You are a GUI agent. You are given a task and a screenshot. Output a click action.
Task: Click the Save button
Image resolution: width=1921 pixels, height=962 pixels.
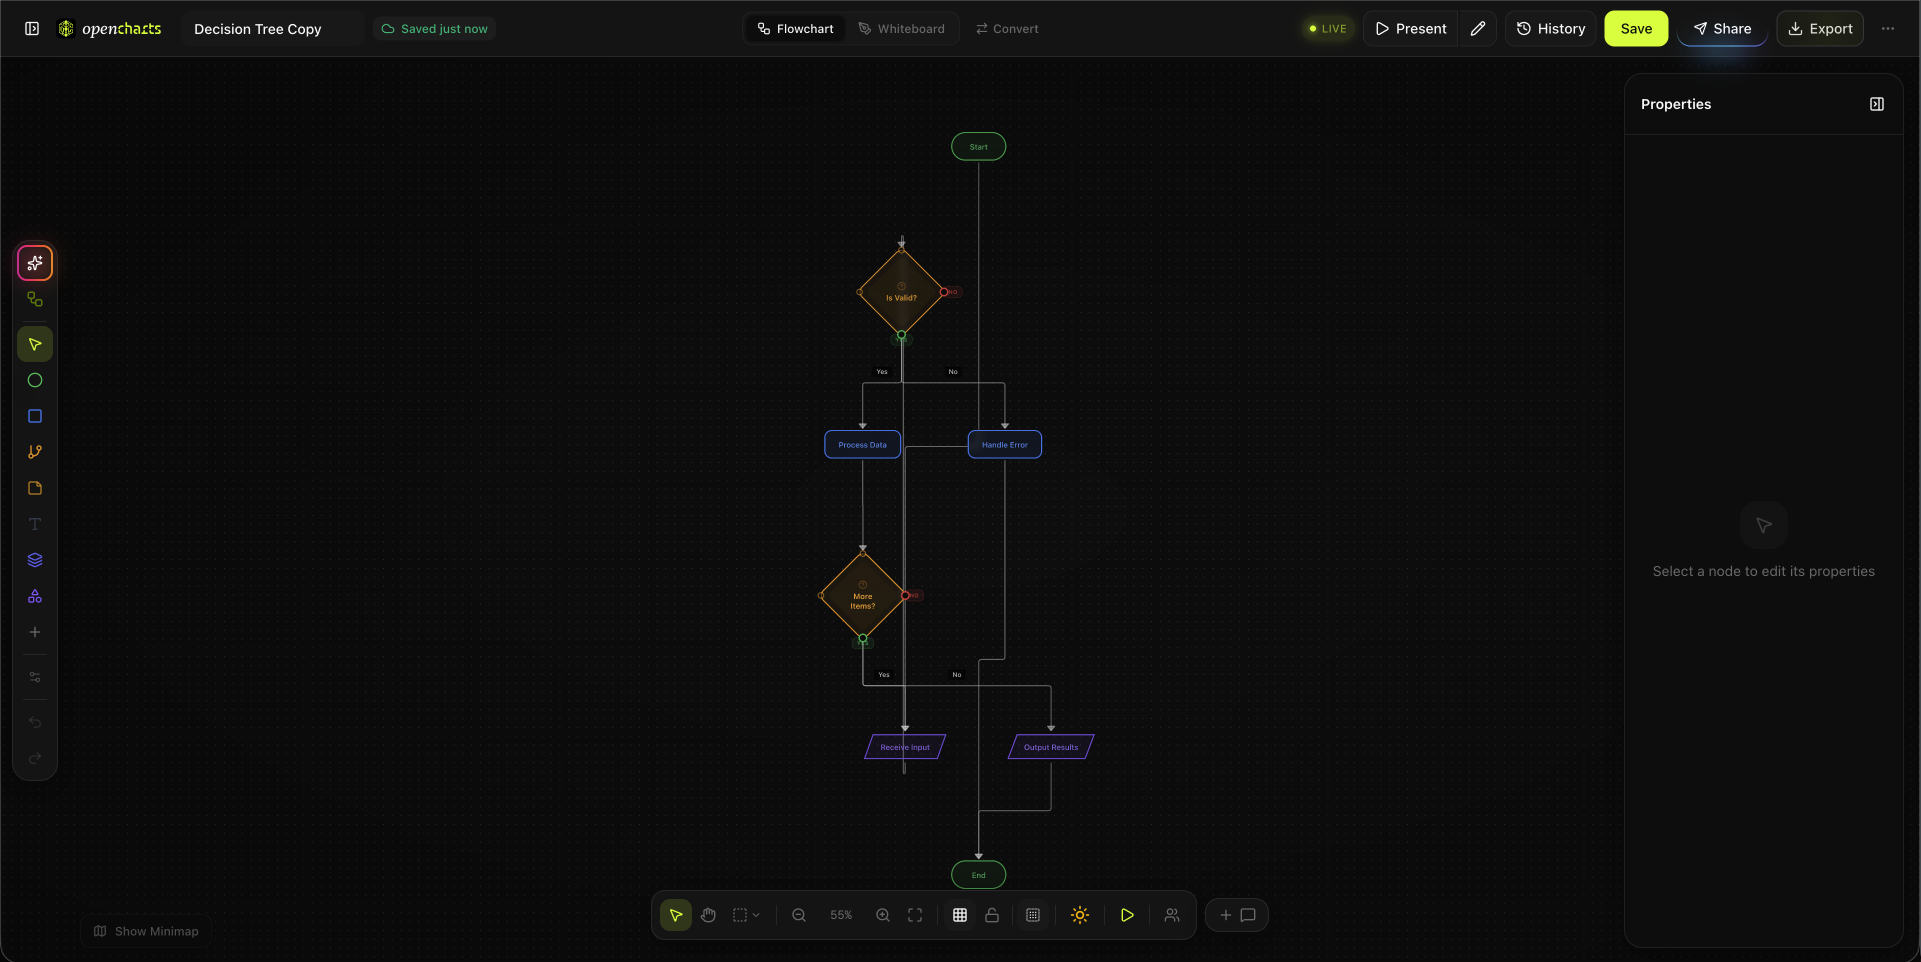coord(1636,28)
